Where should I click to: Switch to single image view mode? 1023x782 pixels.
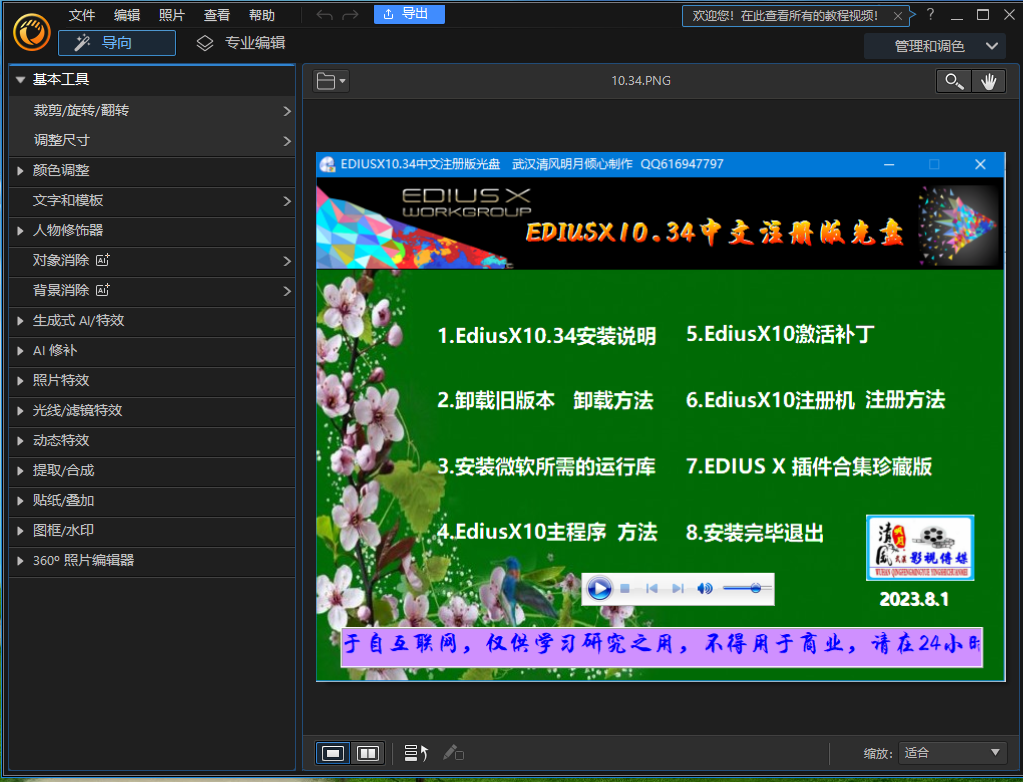tap(333, 754)
